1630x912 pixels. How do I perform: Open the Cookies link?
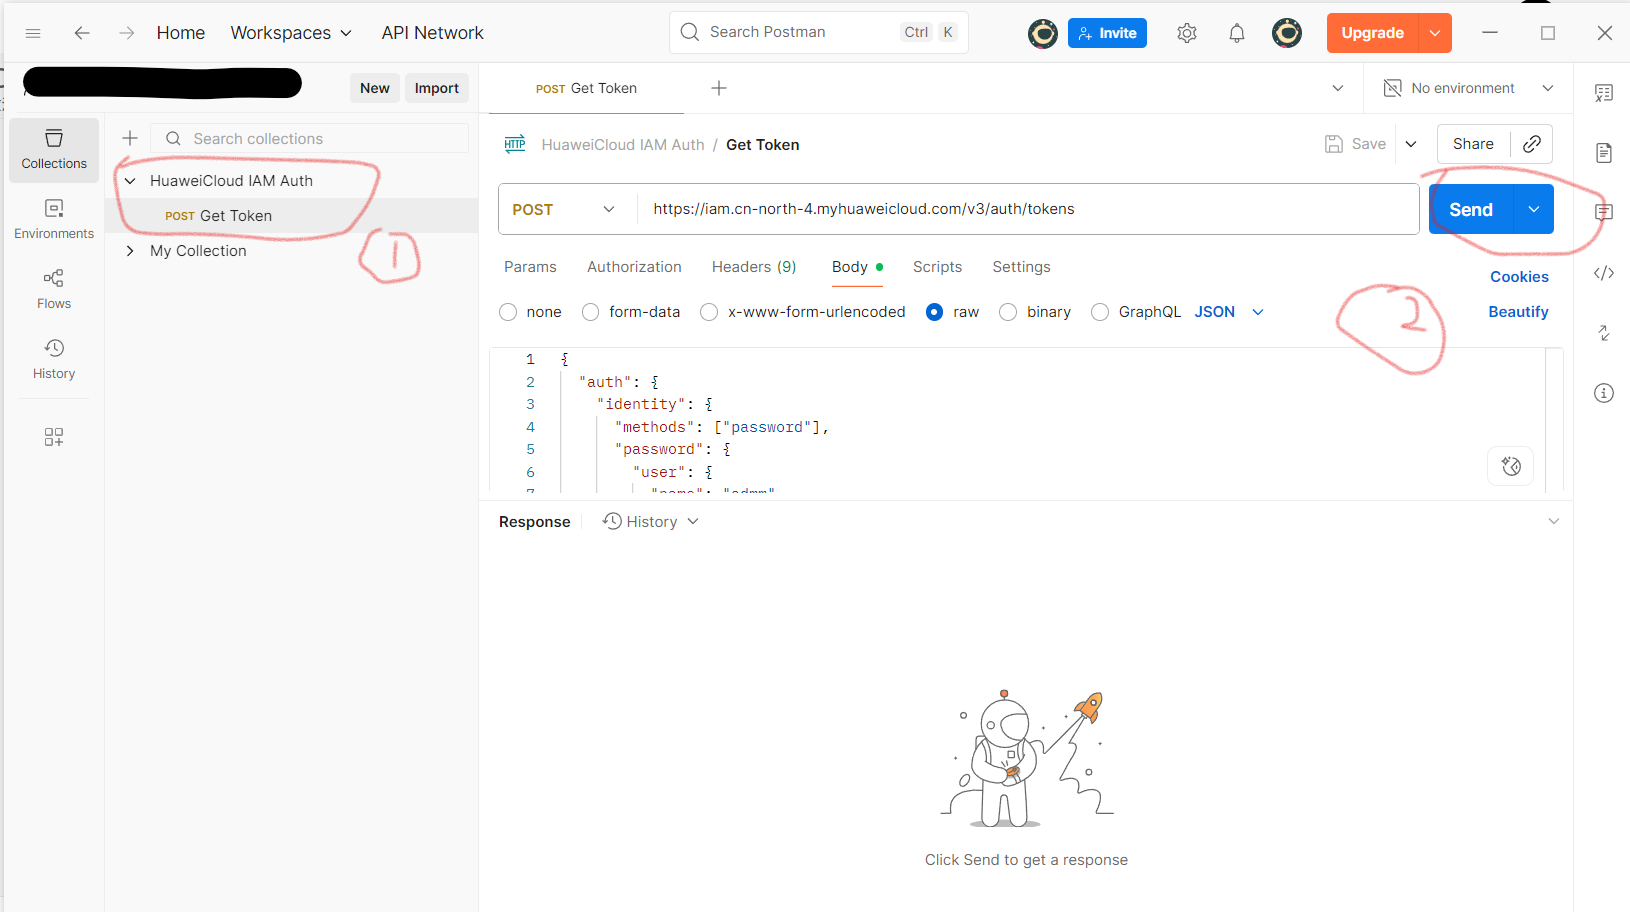[x=1519, y=277]
